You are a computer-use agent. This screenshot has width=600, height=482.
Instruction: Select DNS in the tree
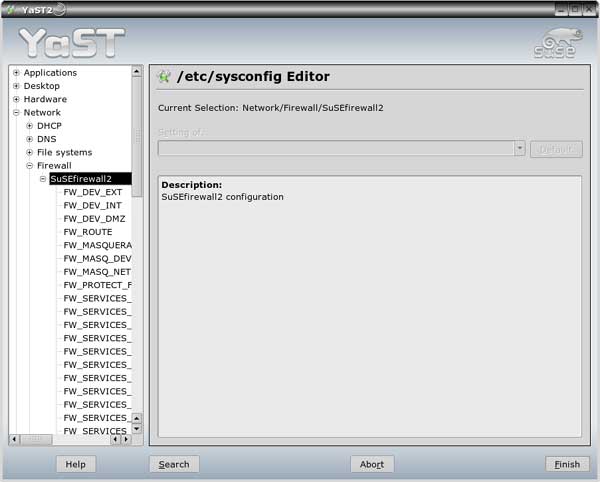click(x=47, y=139)
